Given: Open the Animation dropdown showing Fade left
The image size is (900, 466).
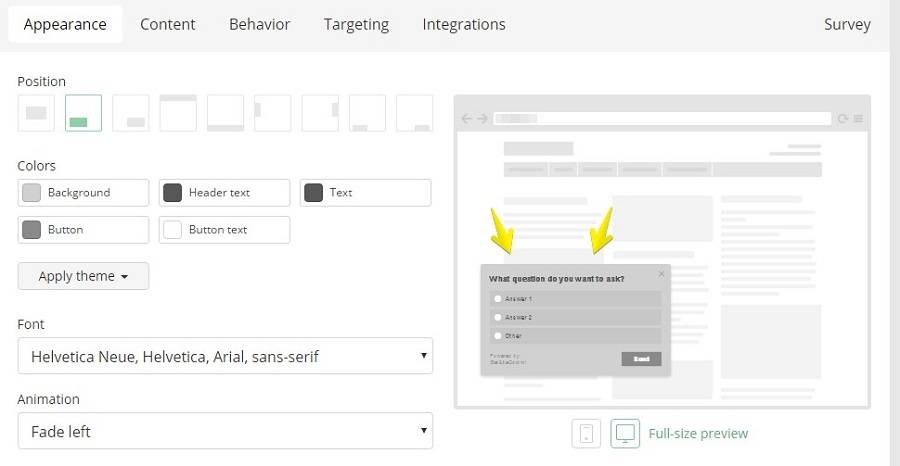Looking at the screenshot, I should [225, 430].
